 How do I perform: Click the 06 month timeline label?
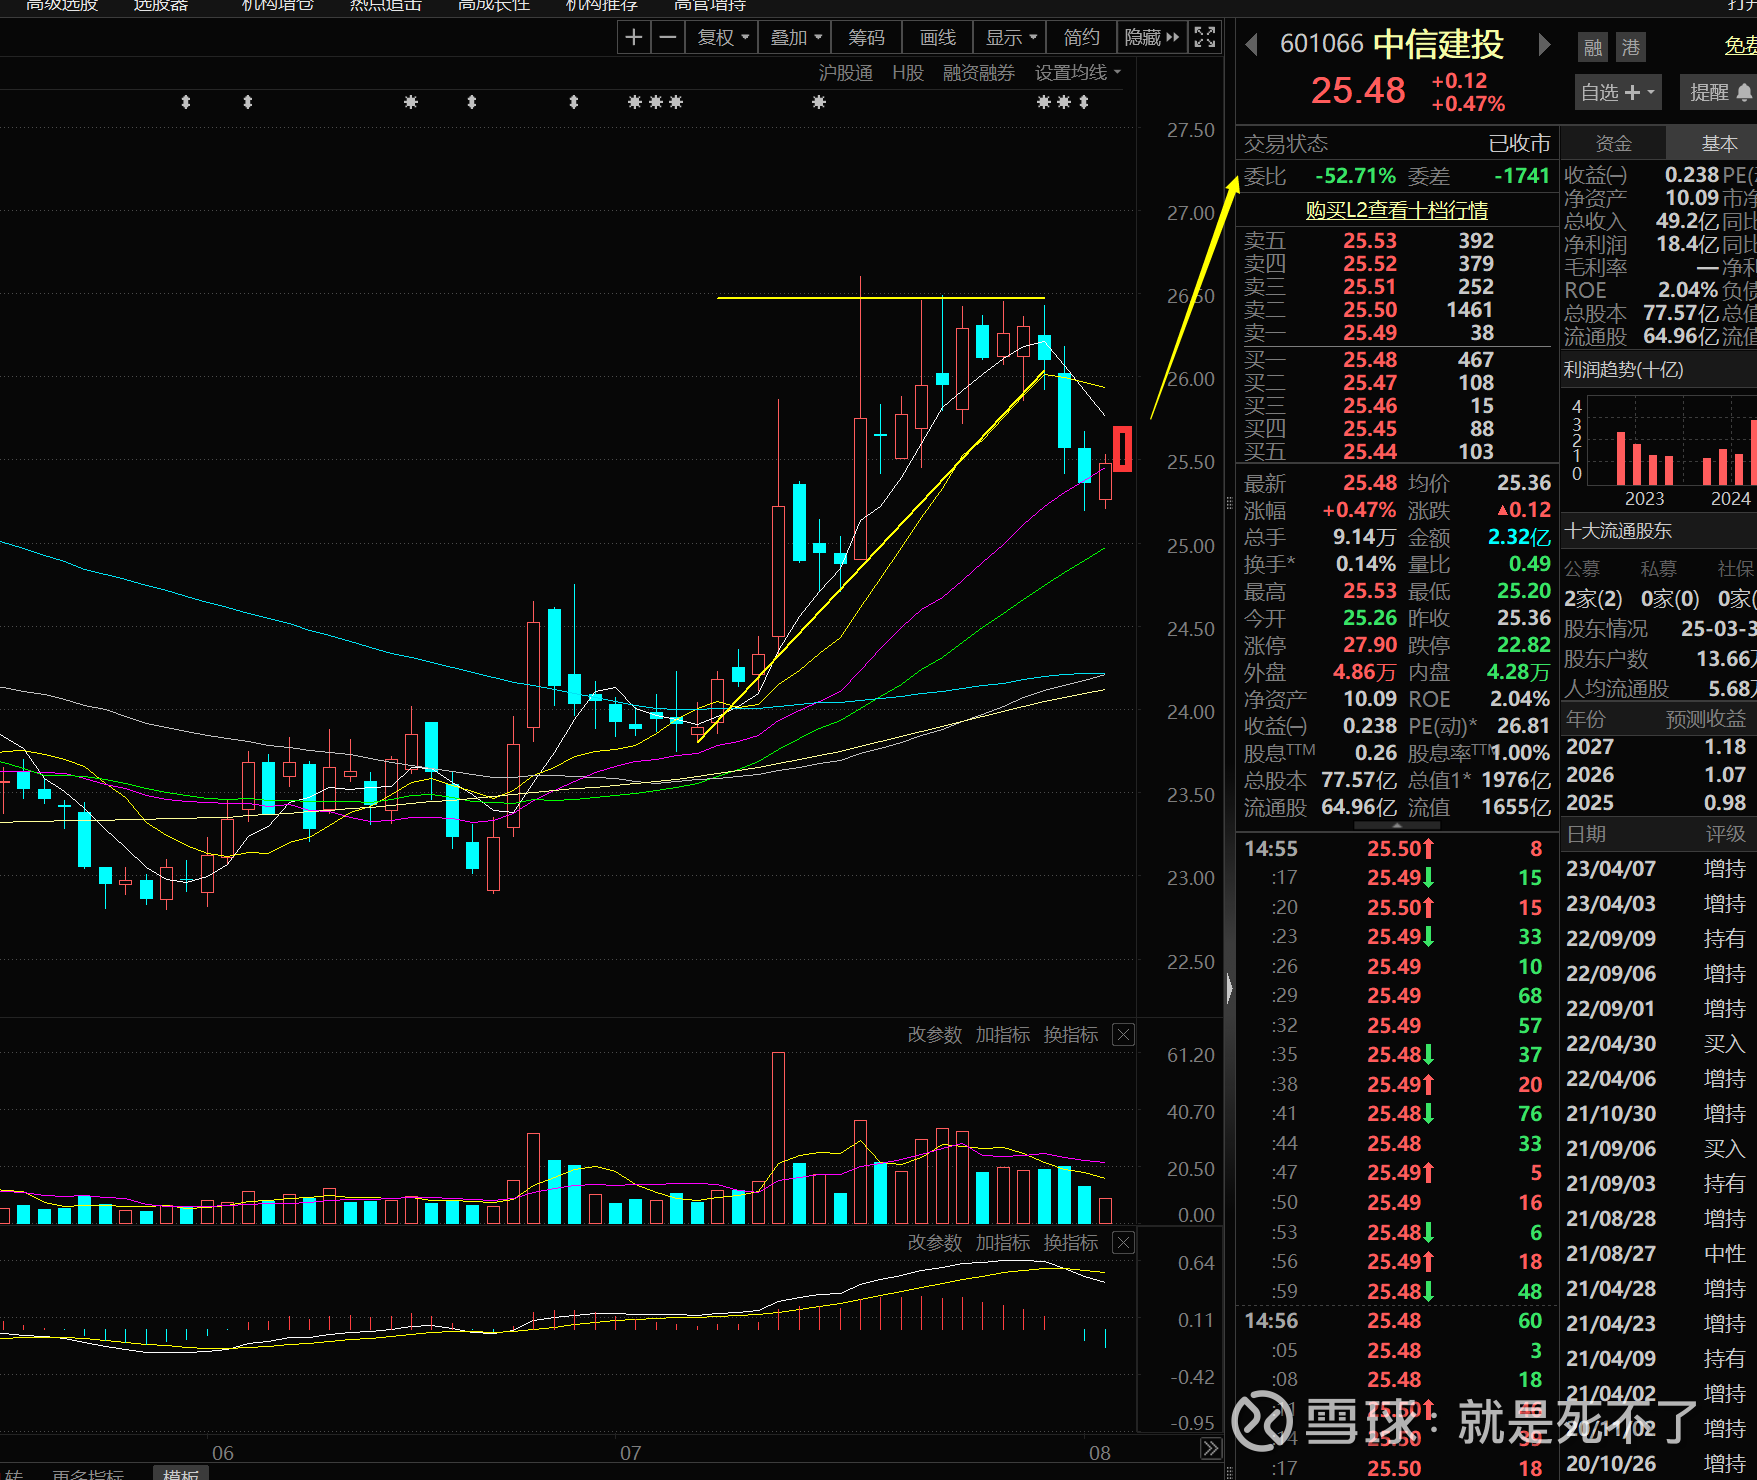coord(222,1453)
